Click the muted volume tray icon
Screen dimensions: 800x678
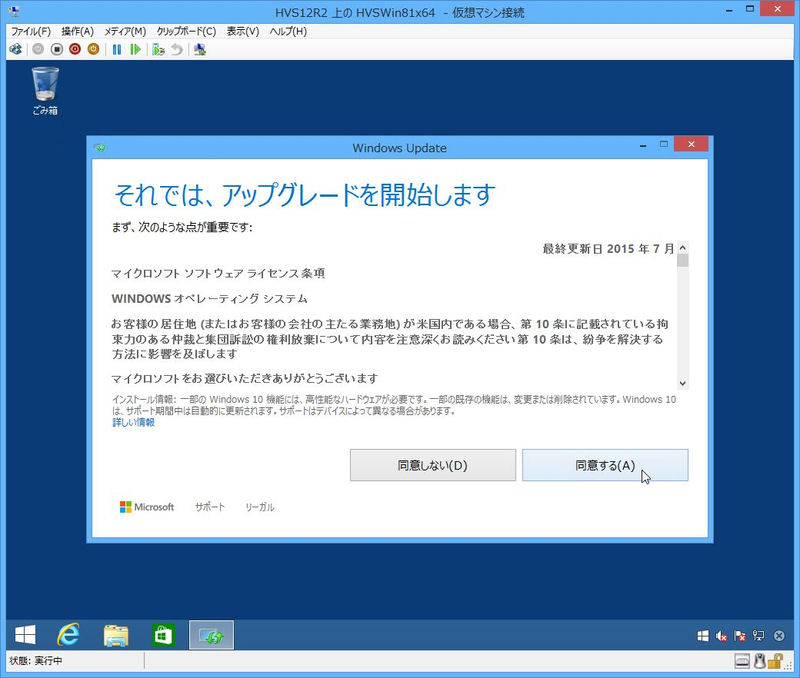click(721, 636)
